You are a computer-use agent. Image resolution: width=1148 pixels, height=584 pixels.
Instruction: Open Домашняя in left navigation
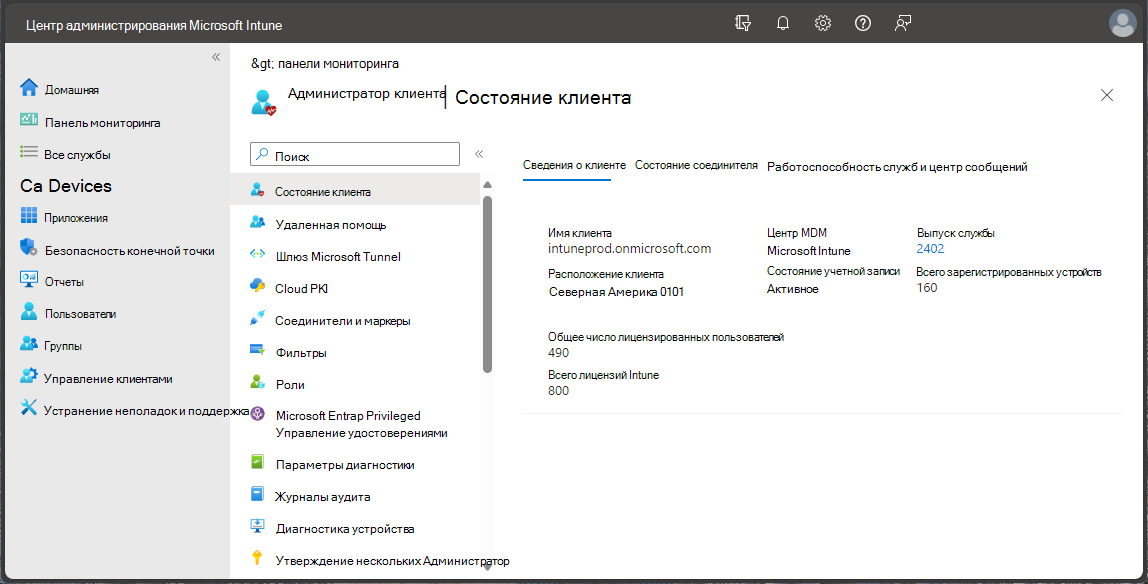72,90
